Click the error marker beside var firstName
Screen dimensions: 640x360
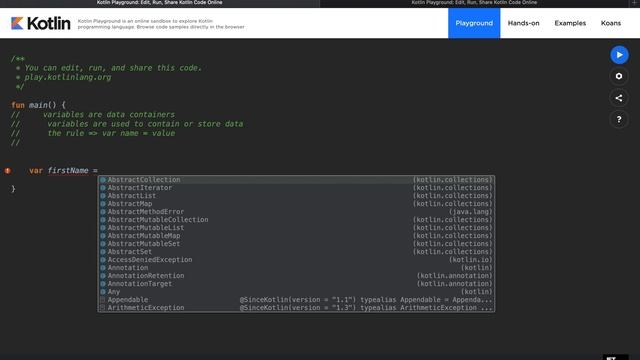(8, 171)
